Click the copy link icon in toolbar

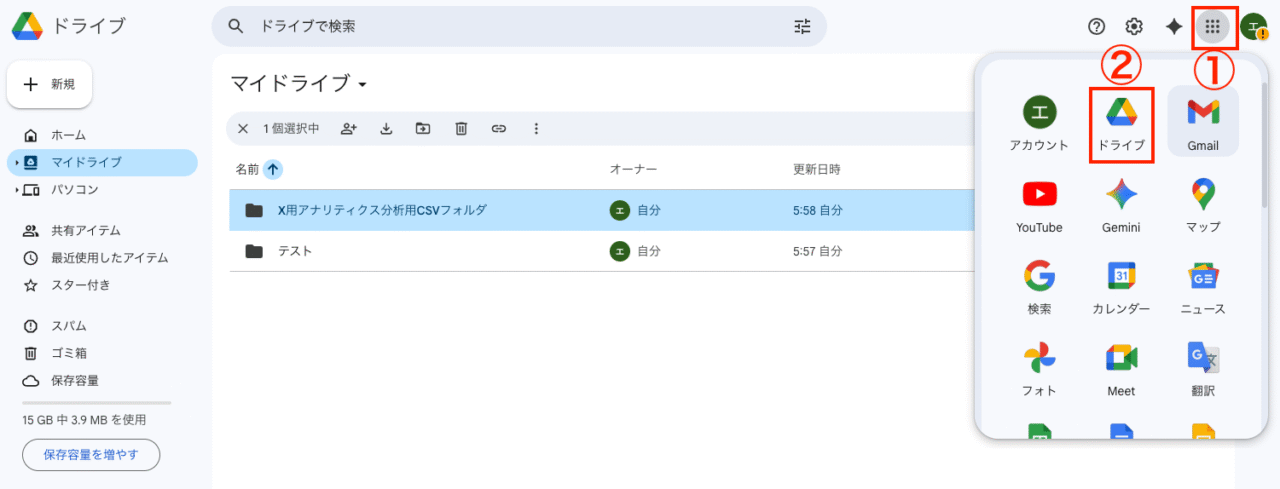pyautogui.click(x=498, y=129)
